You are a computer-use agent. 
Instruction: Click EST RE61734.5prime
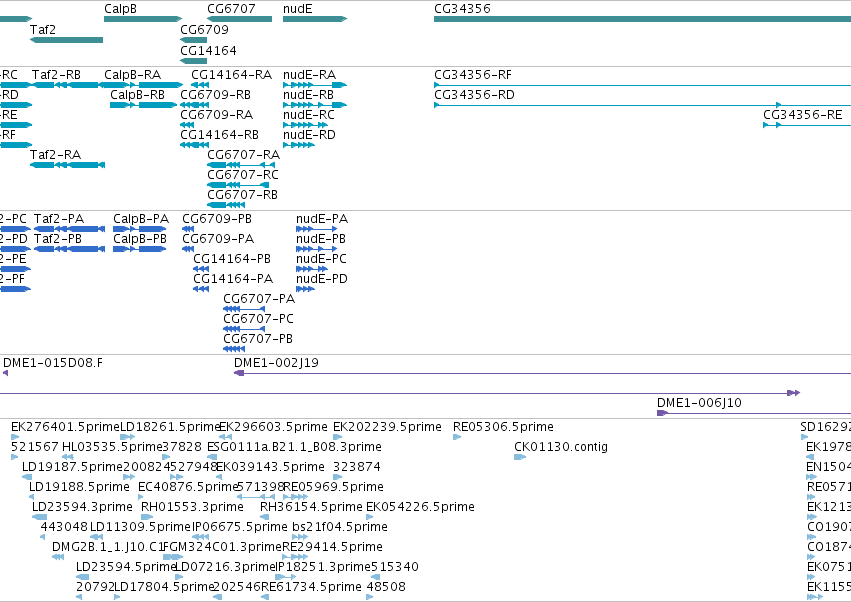312,587
